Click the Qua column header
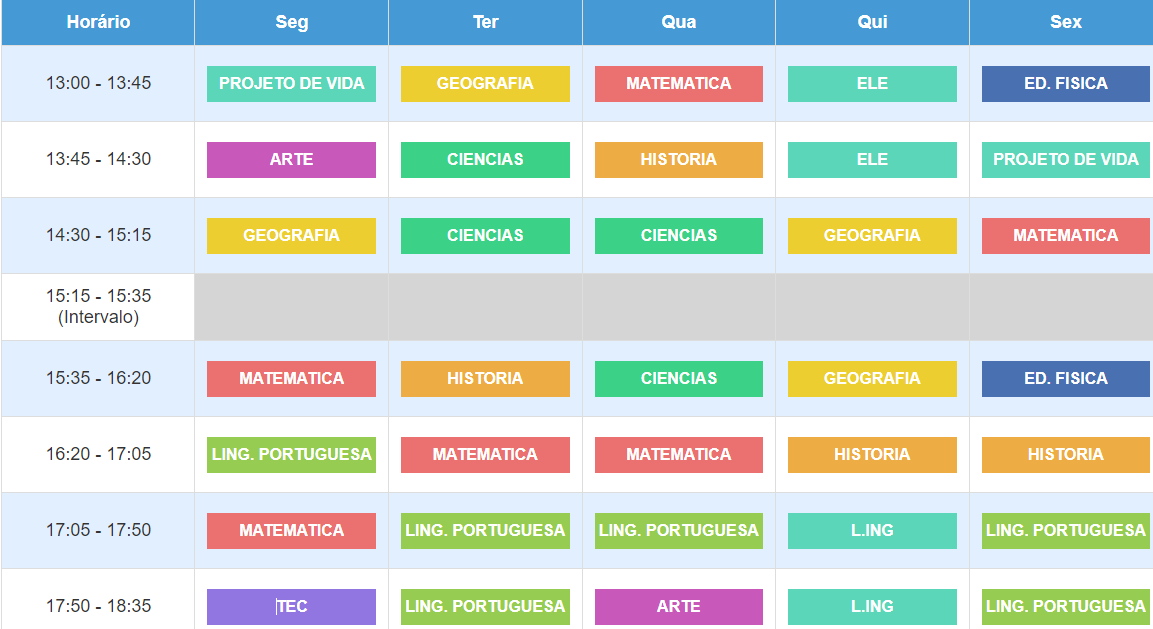 click(x=679, y=22)
